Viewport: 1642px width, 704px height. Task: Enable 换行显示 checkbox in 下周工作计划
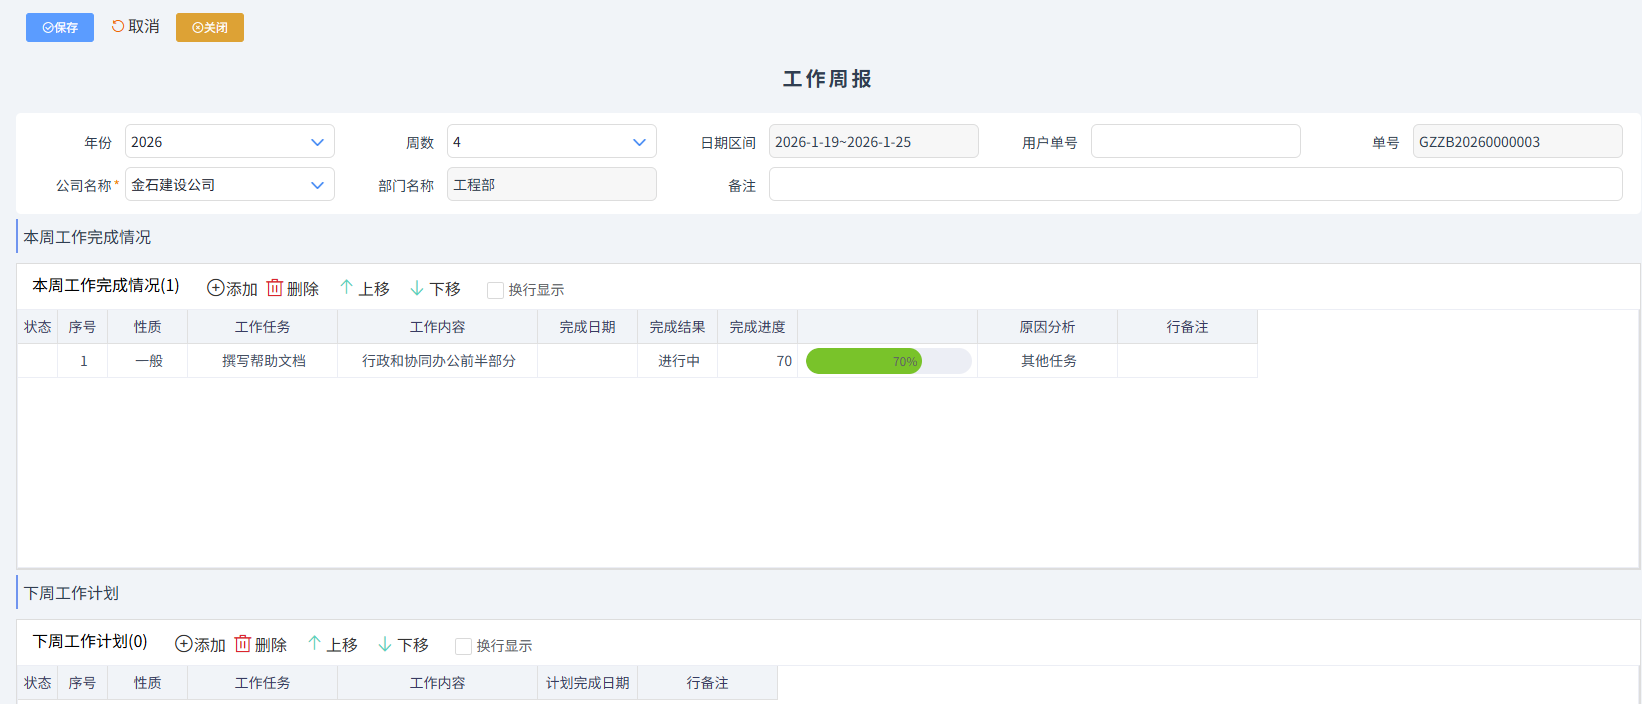tap(463, 646)
